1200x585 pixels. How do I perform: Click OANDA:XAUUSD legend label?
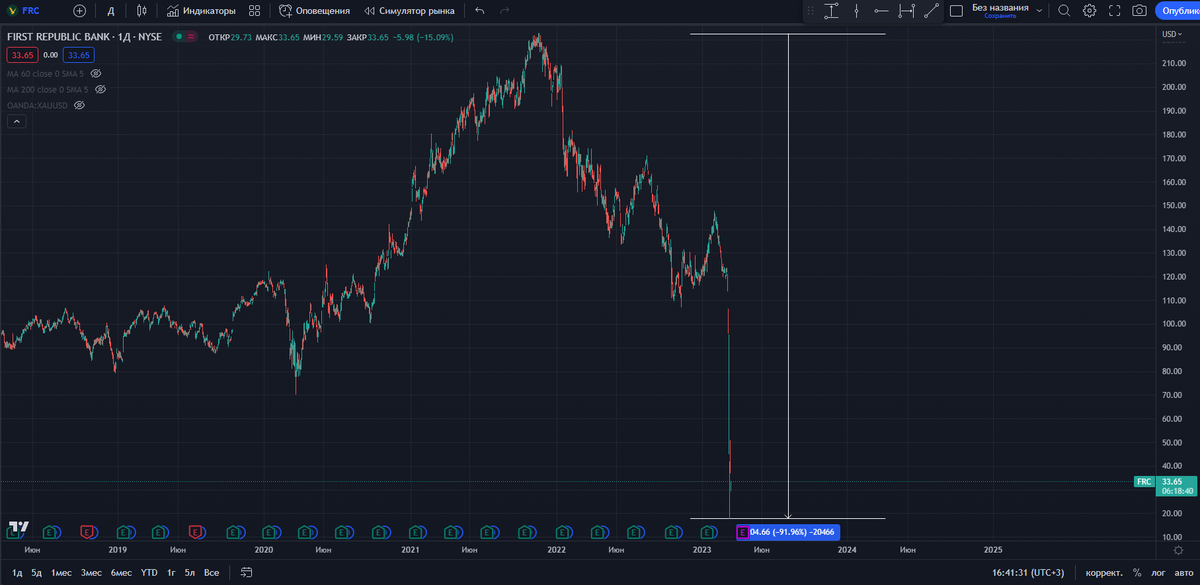38,105
